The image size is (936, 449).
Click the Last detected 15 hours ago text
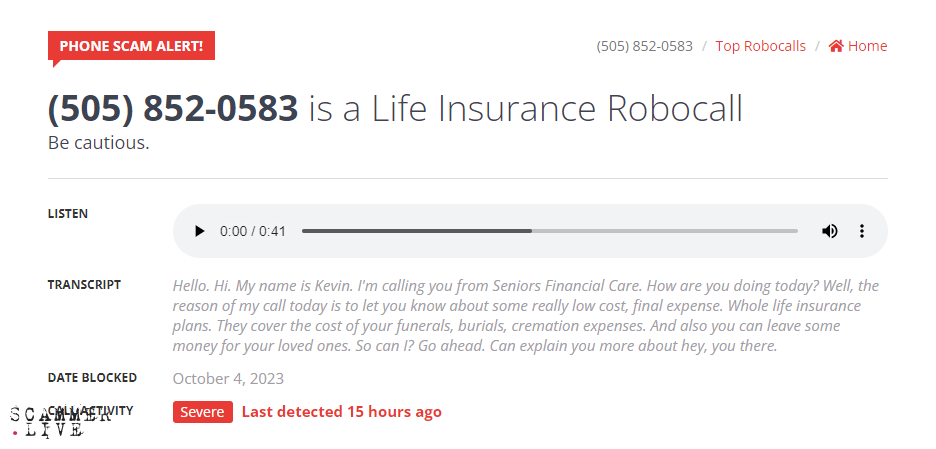[x=341, y=412]
